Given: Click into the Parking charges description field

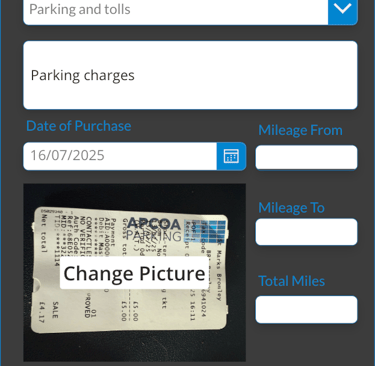Looking at the screenshot, I should point(190,75).
